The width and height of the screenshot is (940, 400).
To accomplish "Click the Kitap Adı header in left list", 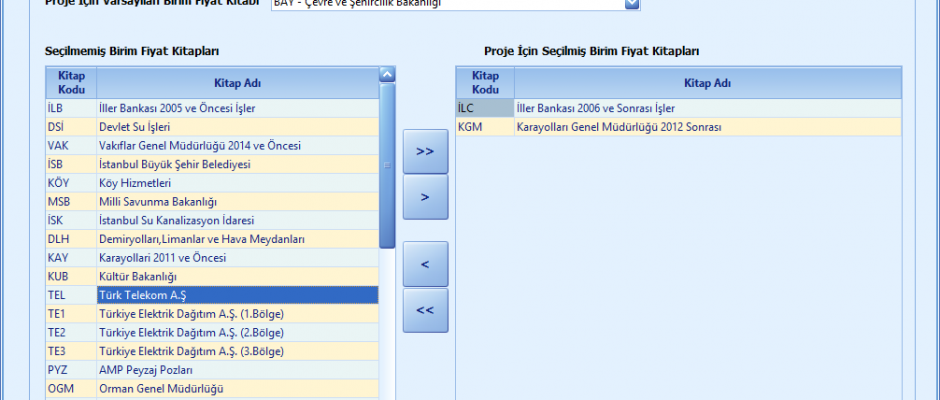I will coord(237,82).
